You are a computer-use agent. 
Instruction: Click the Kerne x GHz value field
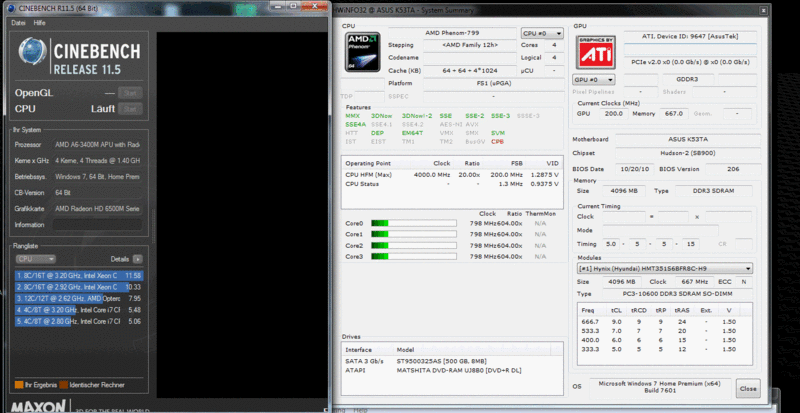click(97, 160)
